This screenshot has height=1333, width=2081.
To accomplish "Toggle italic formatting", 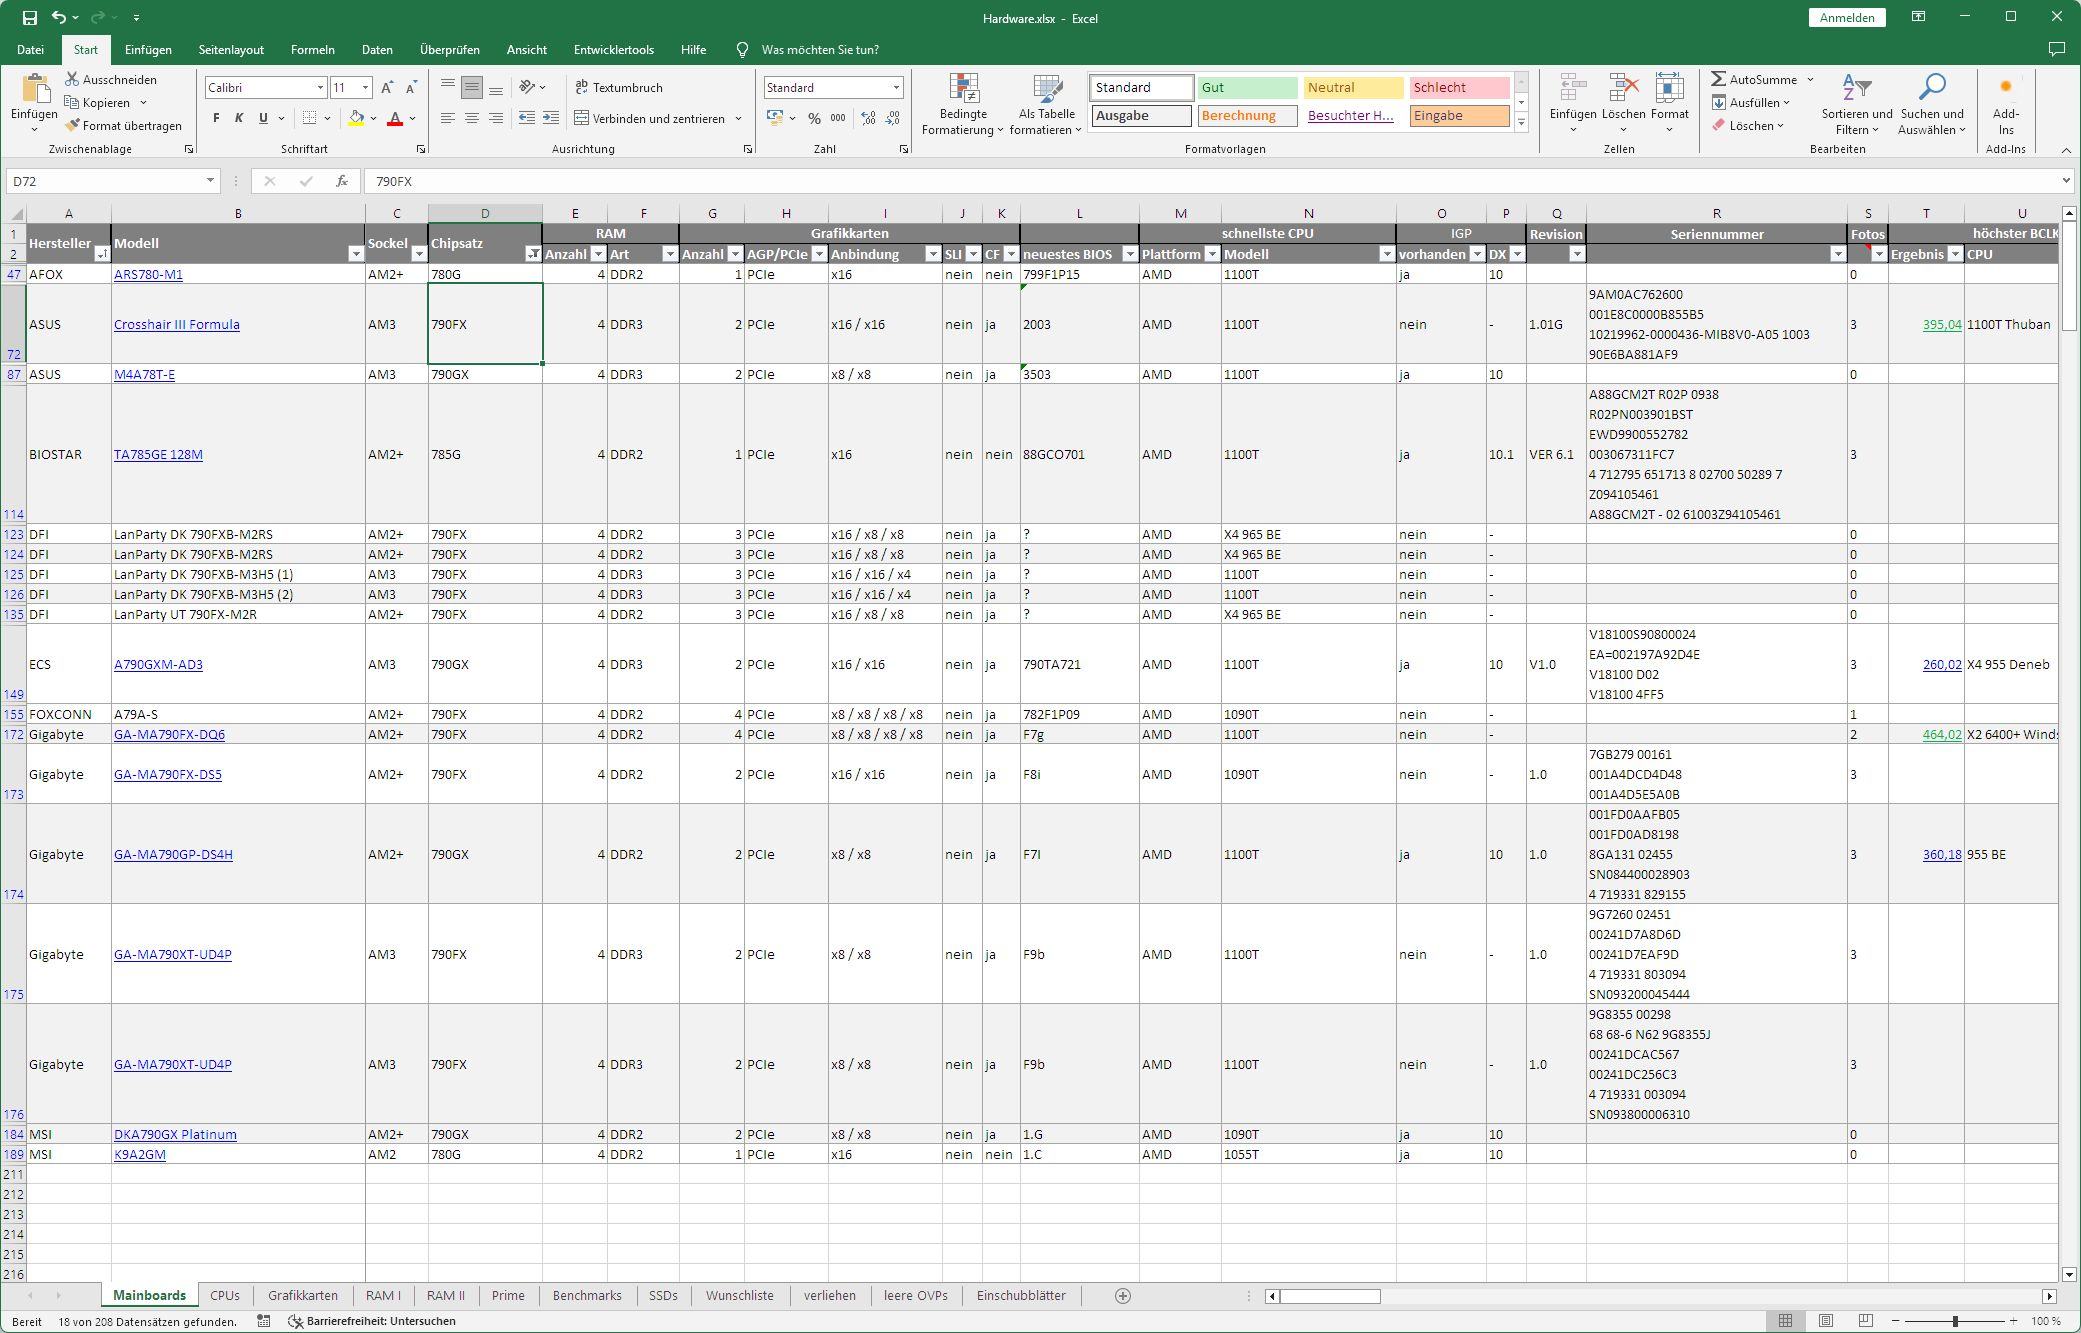I will pyautogui.click(x=239, y=118).
